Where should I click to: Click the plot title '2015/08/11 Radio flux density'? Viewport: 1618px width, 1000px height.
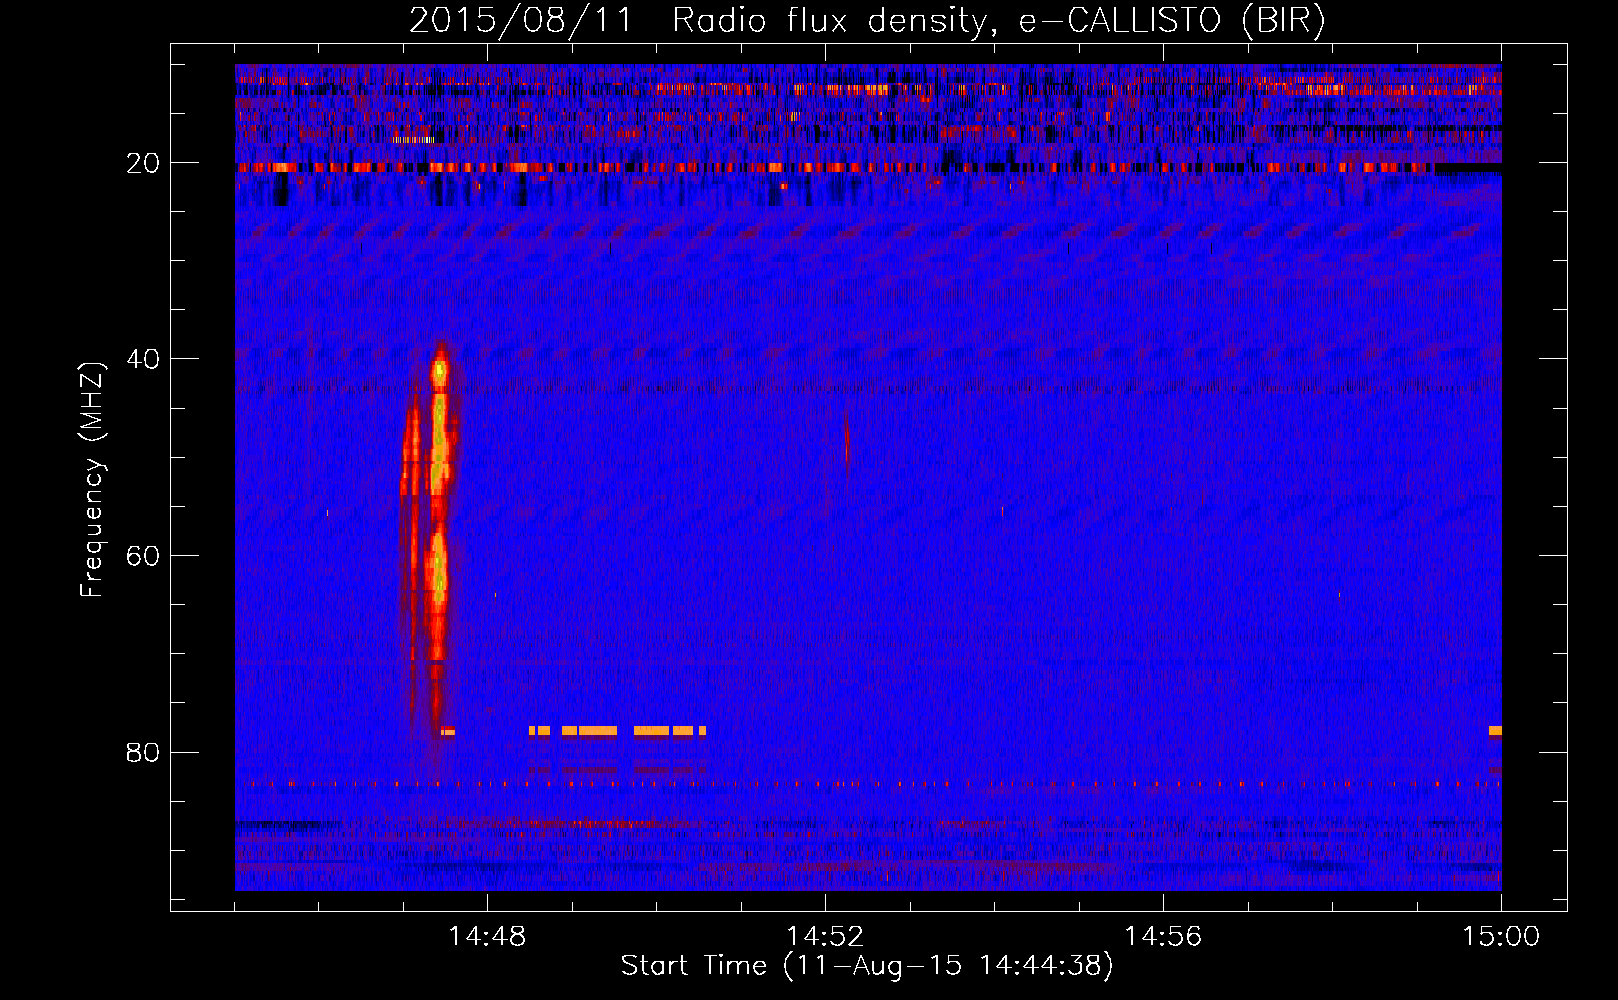(x=867, y=20)
